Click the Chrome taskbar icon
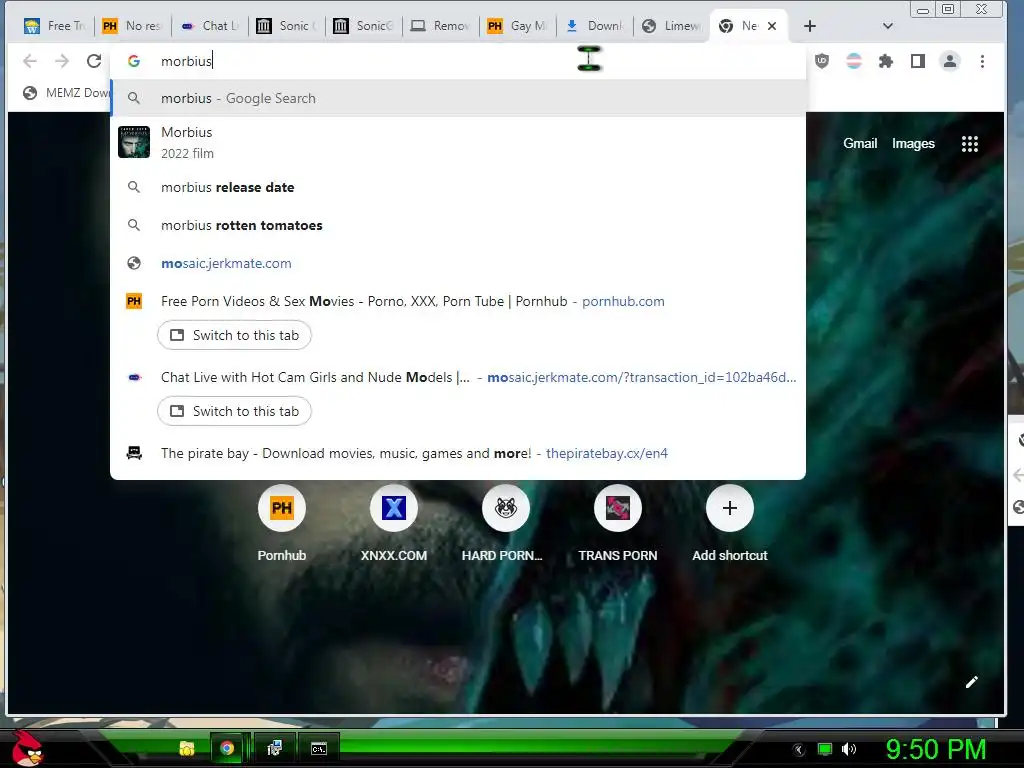Viewport: 1024px width, 768px height. 227,748
